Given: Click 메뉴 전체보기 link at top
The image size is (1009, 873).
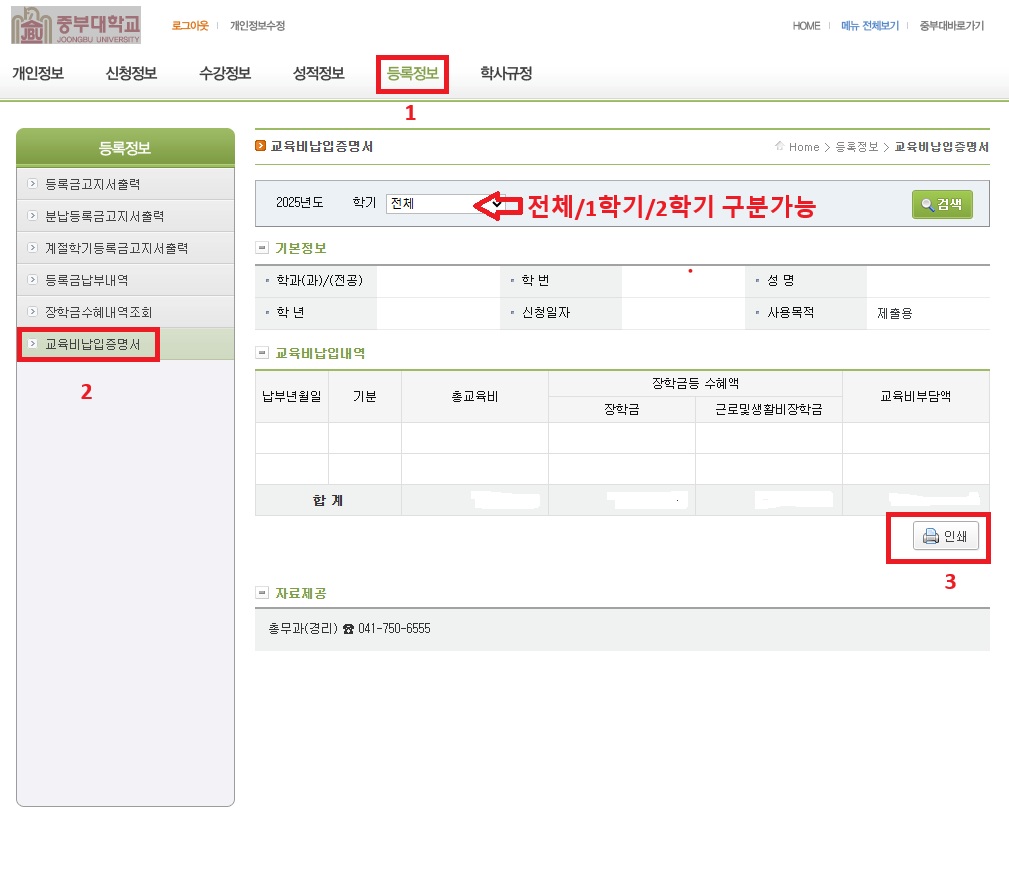Looking at the screenshot, I should (870, 26).
